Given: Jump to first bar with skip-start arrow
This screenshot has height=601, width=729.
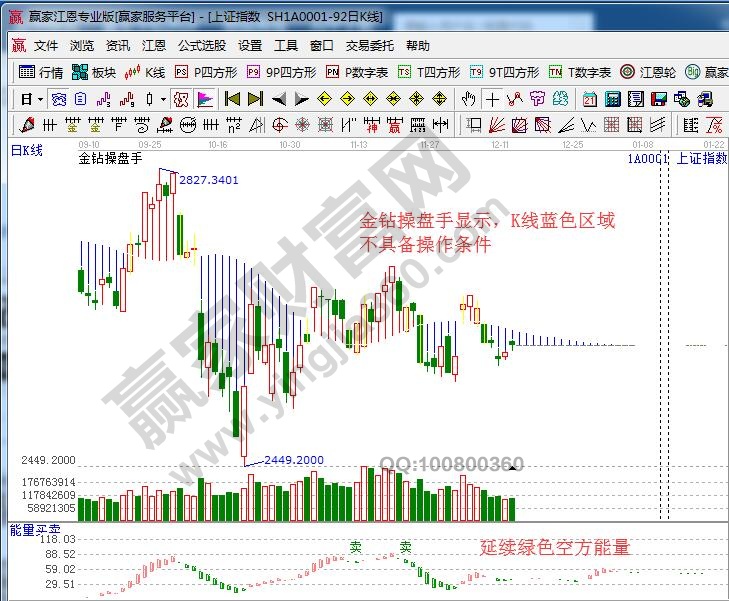Looking at the screenshot, I should [x=232, y=99].
